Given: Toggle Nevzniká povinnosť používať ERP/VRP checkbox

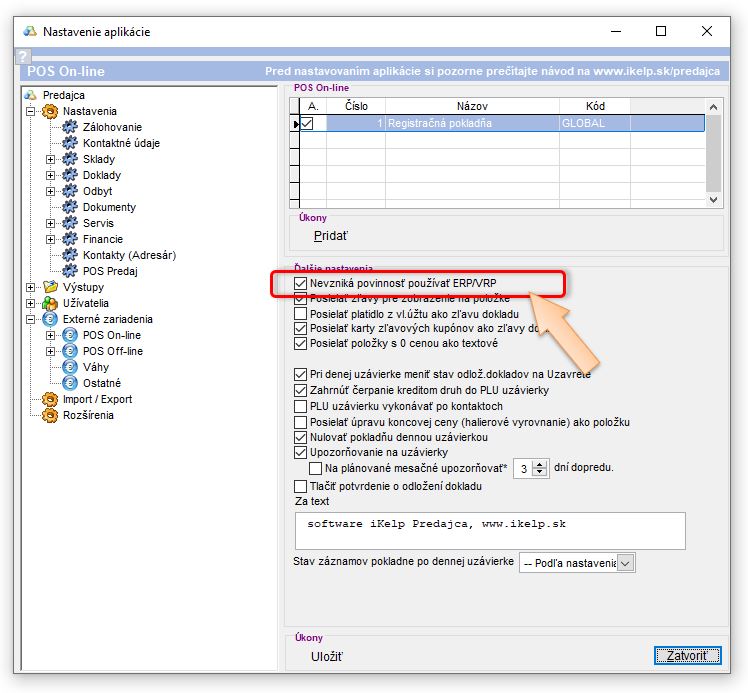Looking at the screenshot, I should click(301, 284).
